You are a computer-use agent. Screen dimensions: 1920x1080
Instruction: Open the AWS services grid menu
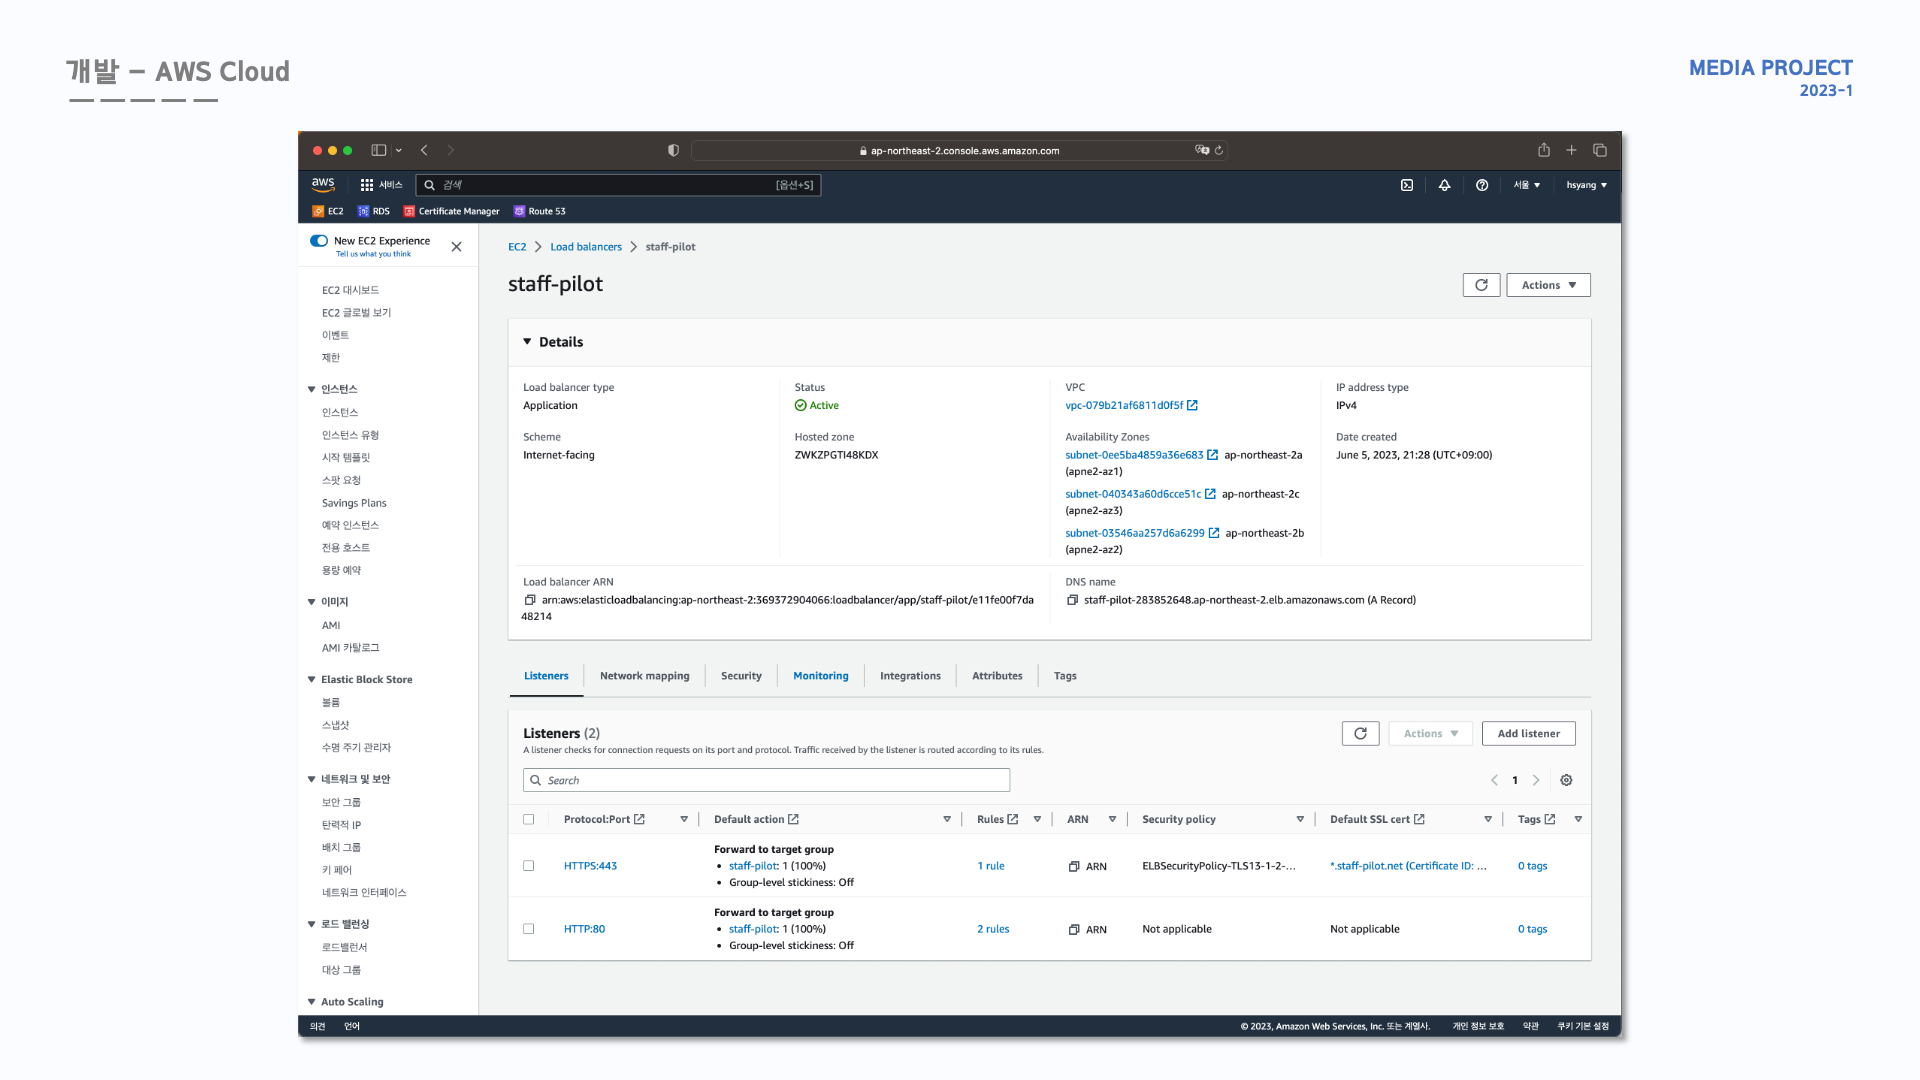pyautogui.click(x=367, y=185)
